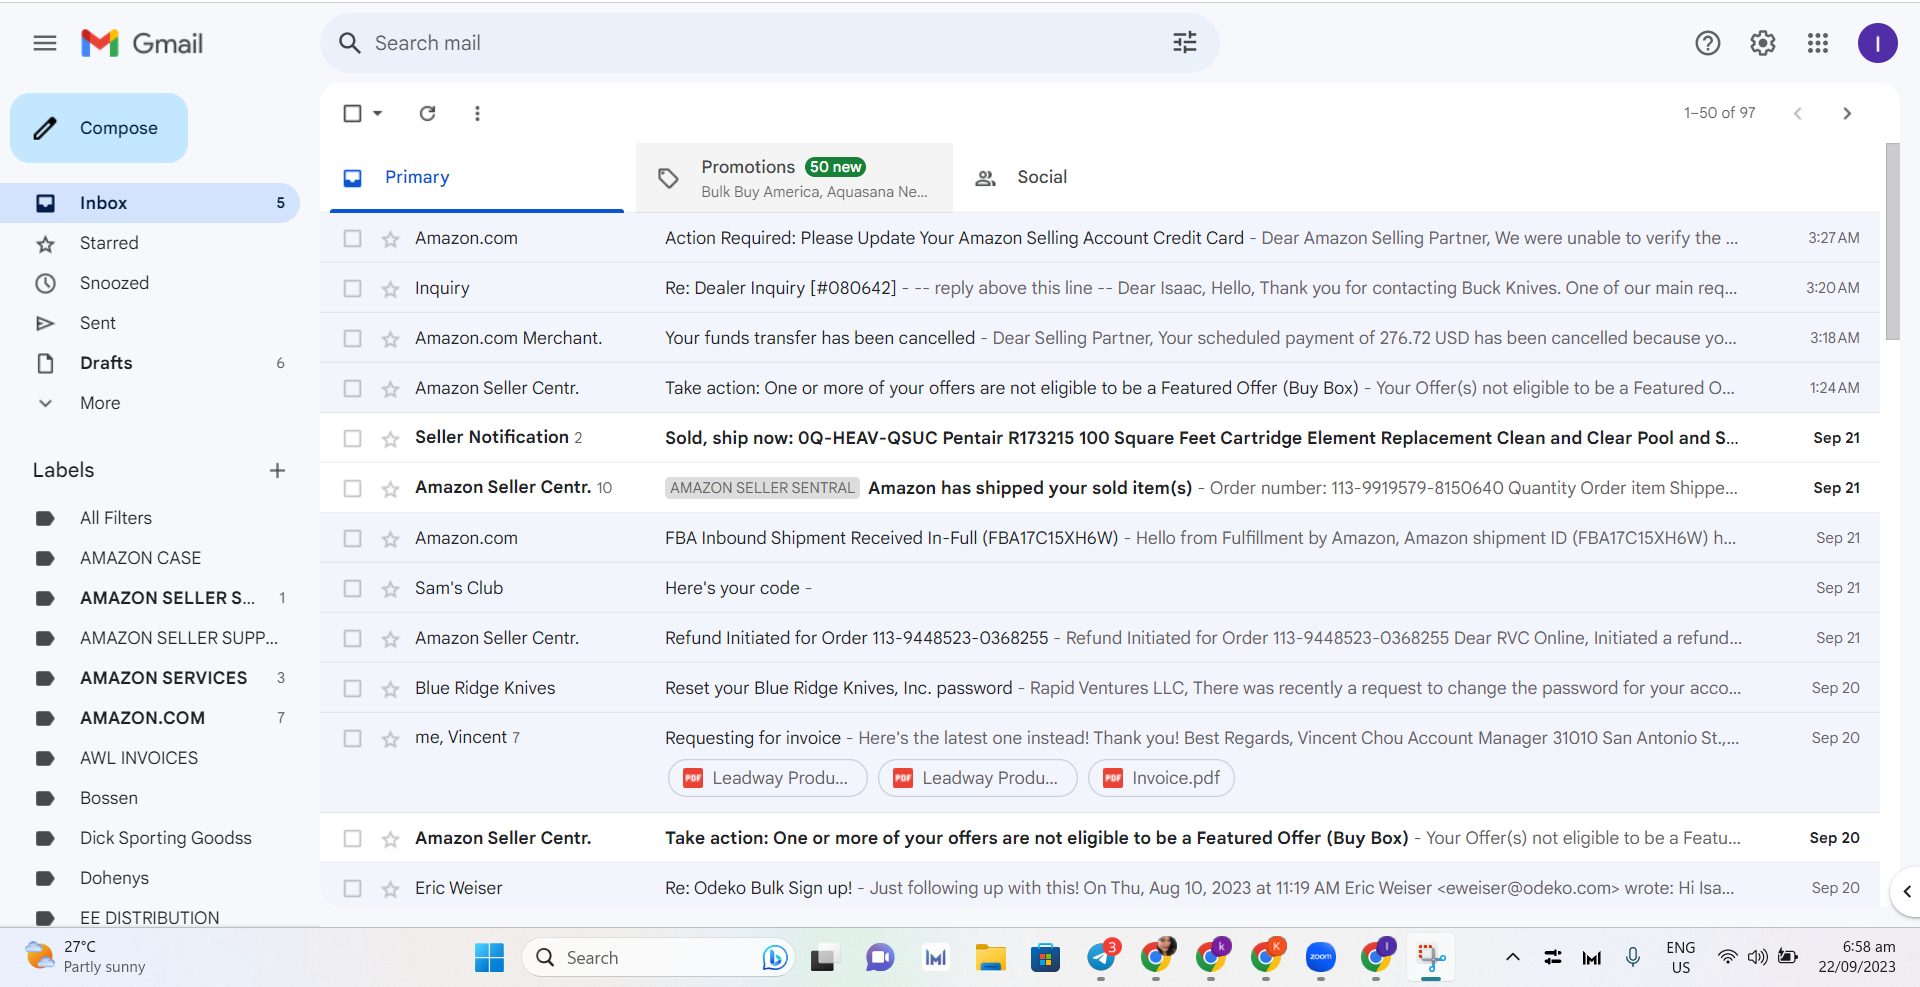Open the Google apps grid
The image size is (1920, 987).
tap(1817, 43)
